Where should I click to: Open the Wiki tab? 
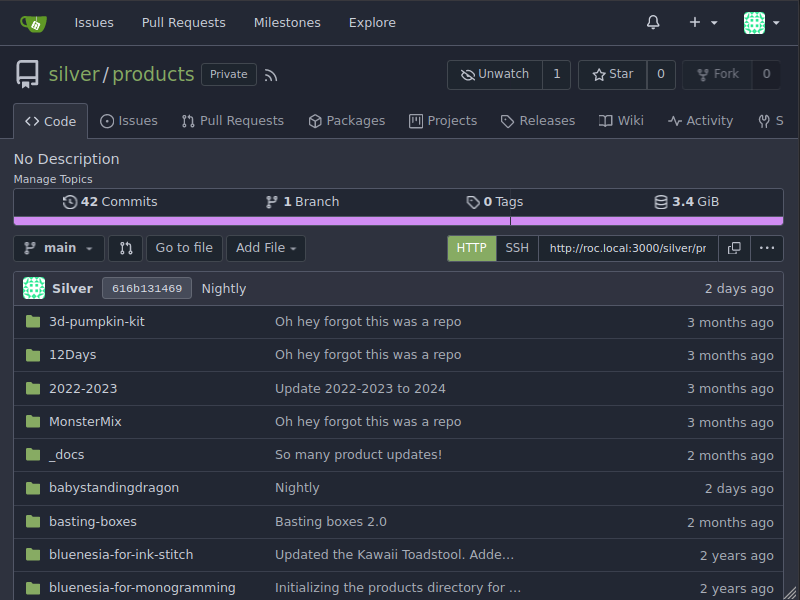click(x=621, y=121)
